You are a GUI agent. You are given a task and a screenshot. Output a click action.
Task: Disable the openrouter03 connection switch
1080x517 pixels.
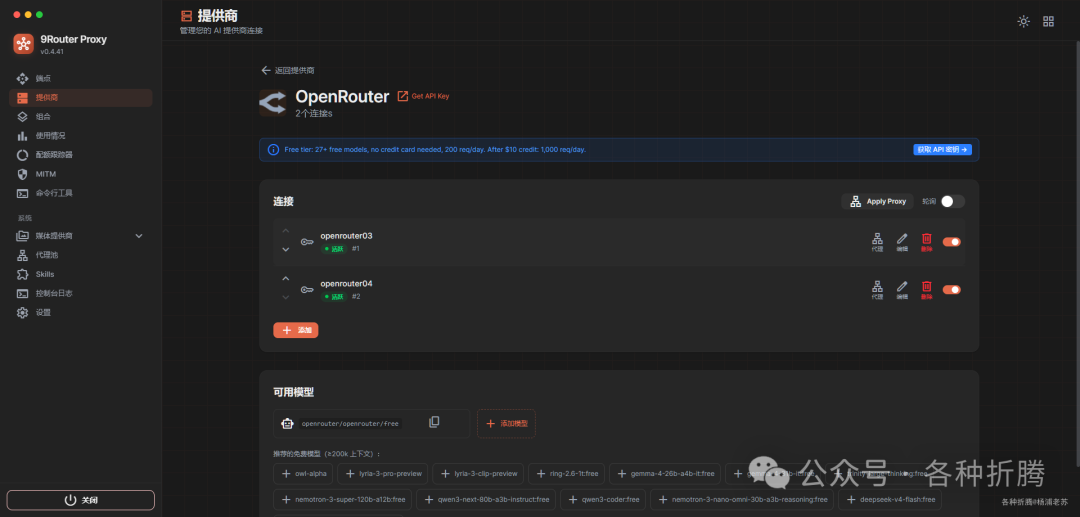tap(952, 242)
